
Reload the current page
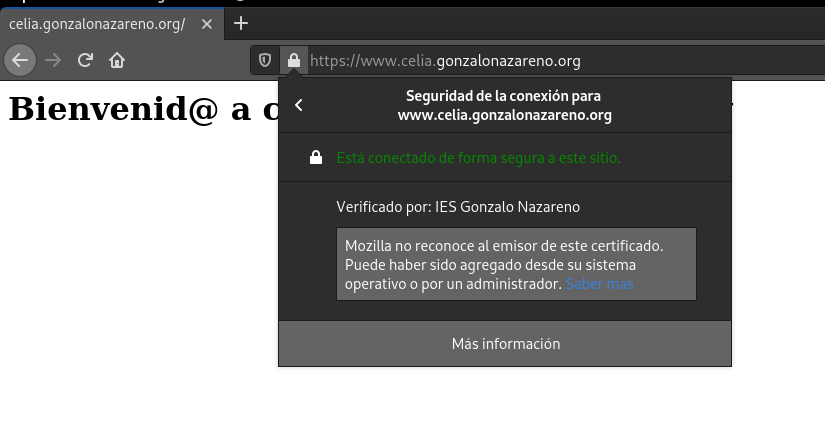pyautogui.click(x=85, y=60)
